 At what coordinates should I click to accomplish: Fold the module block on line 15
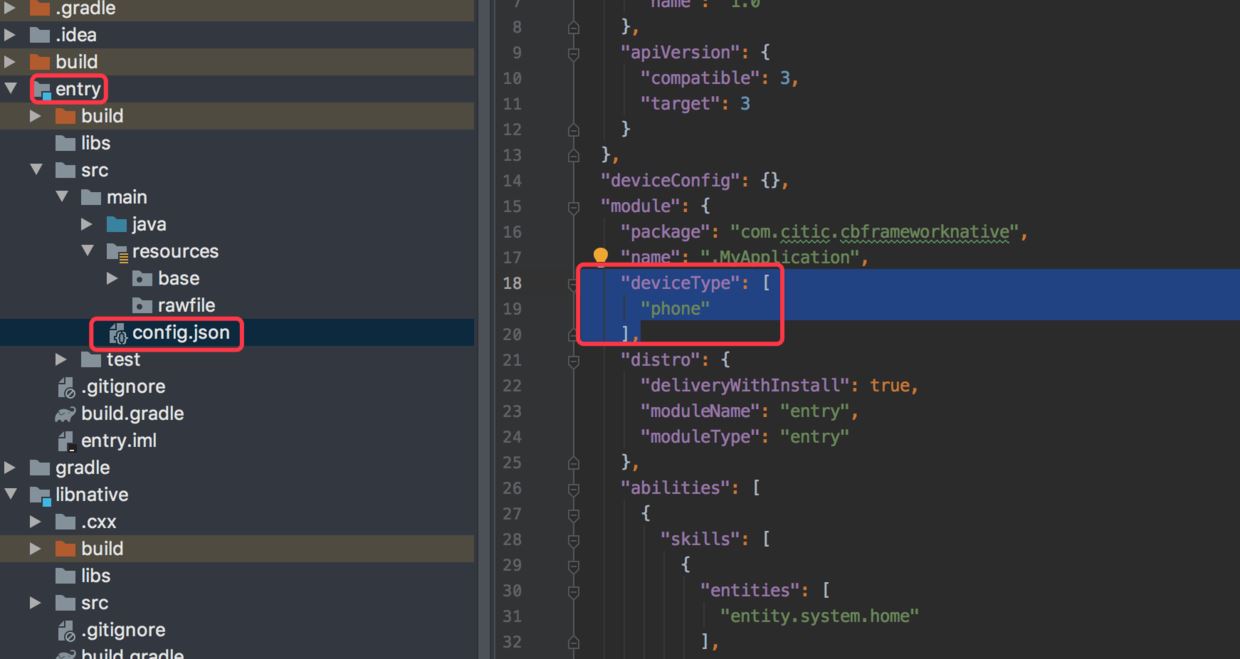click(573, 206)
